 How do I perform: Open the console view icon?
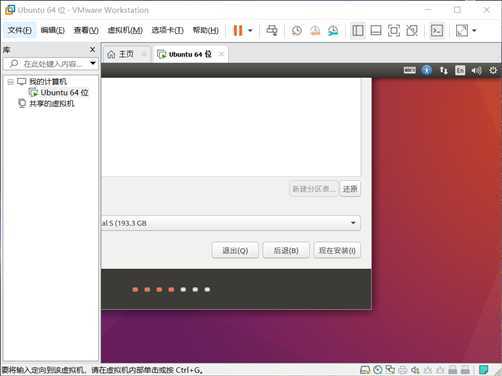(x=437, y=31)
